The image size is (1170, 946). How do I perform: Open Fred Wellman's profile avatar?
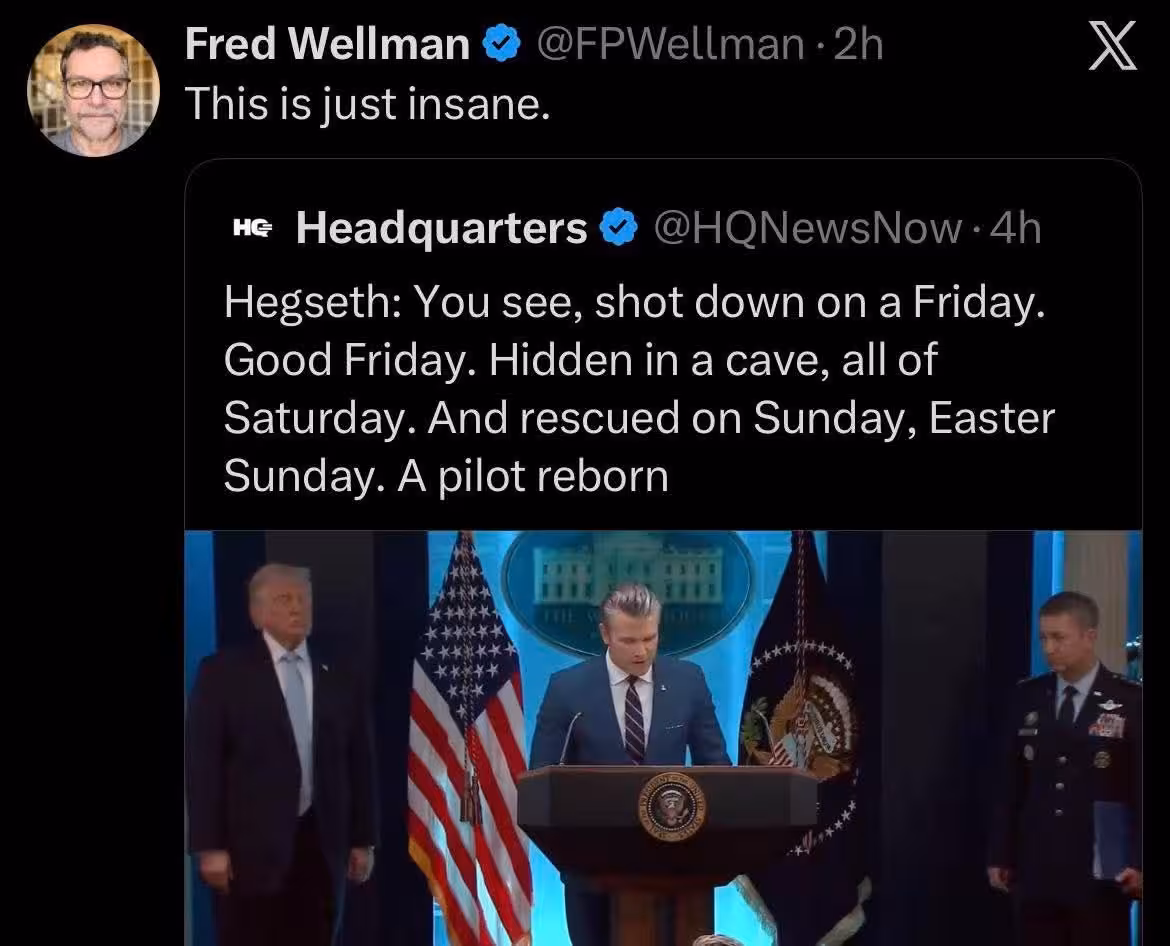coord(93,90)
